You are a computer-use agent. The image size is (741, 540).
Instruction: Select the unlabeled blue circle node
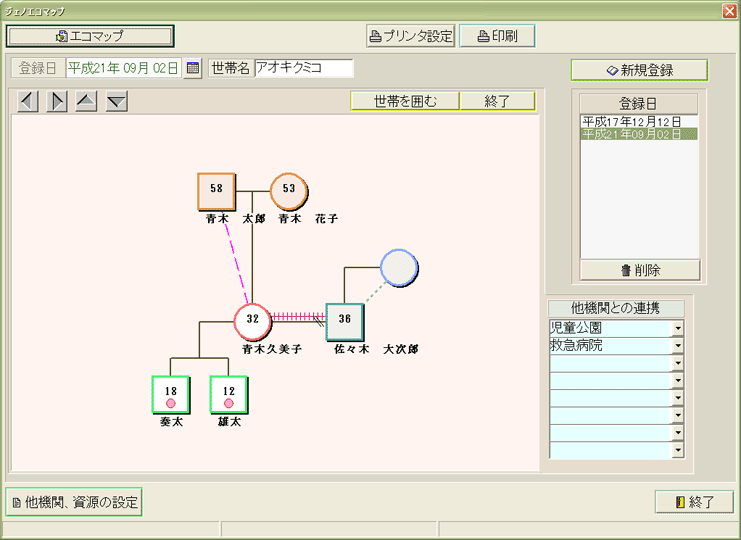point(399,268)
